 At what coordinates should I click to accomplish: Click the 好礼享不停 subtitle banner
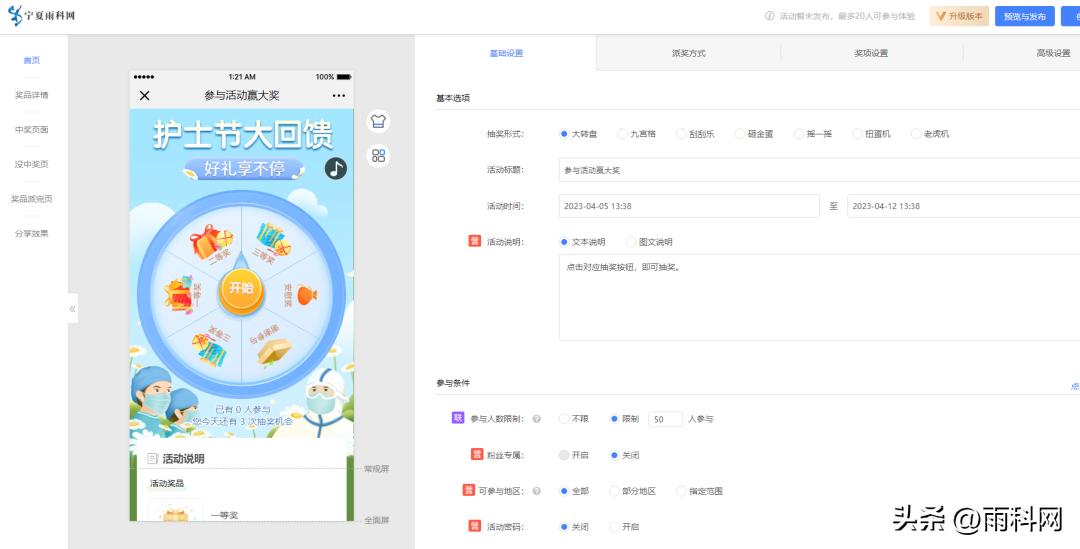click(x=244, y=168)
